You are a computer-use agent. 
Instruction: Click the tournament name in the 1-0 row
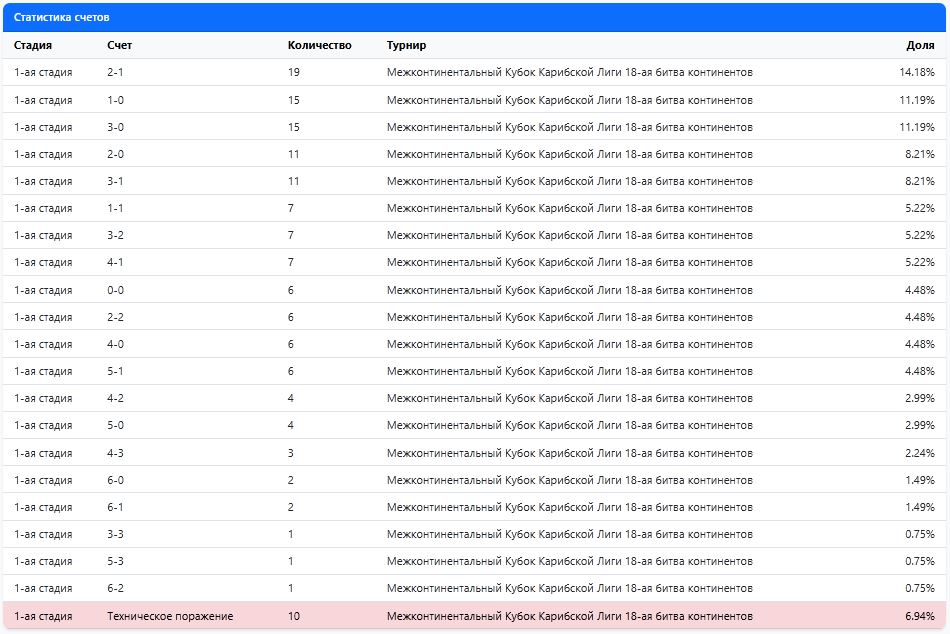click(569, 100)
